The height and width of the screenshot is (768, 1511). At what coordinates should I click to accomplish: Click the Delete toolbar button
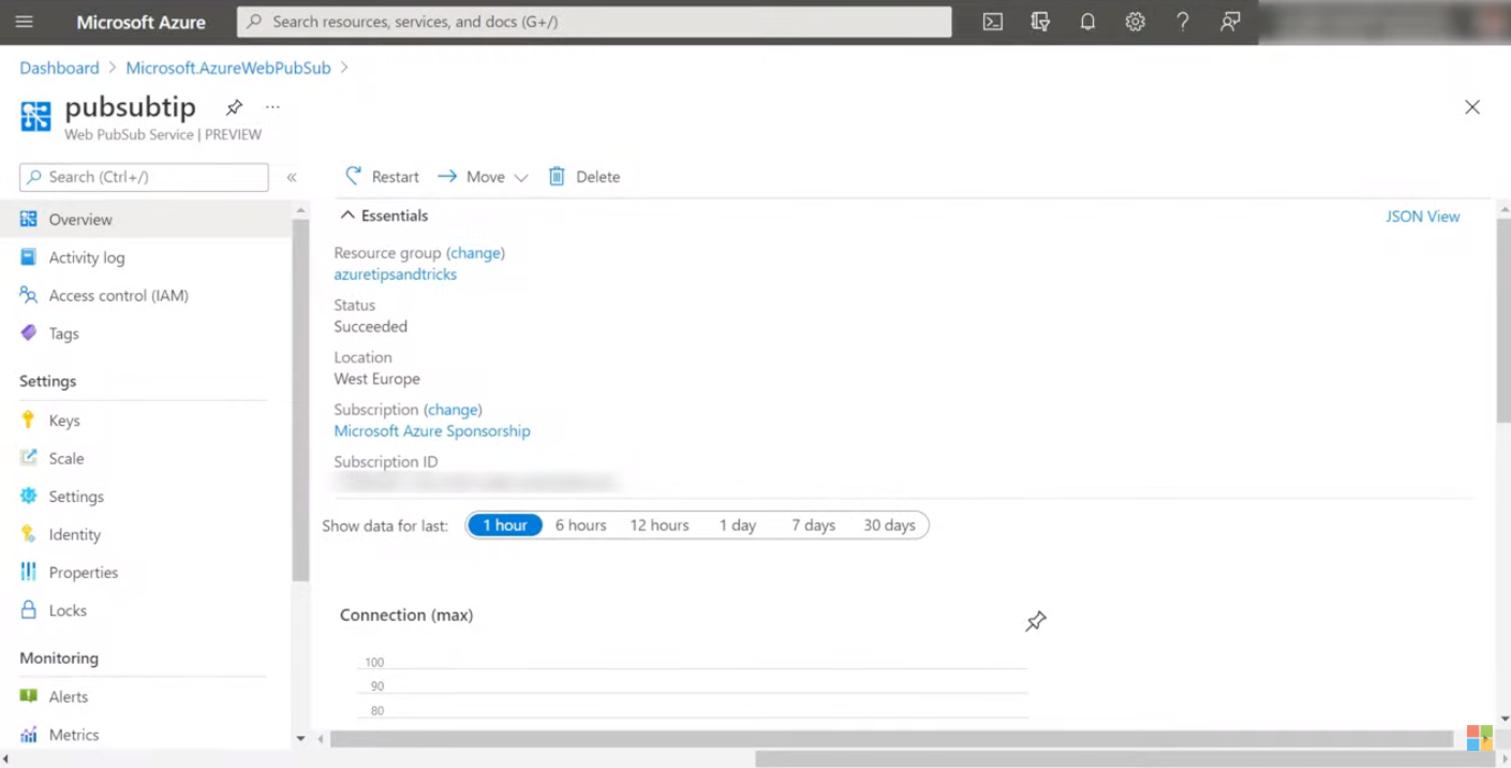point(584,177)
